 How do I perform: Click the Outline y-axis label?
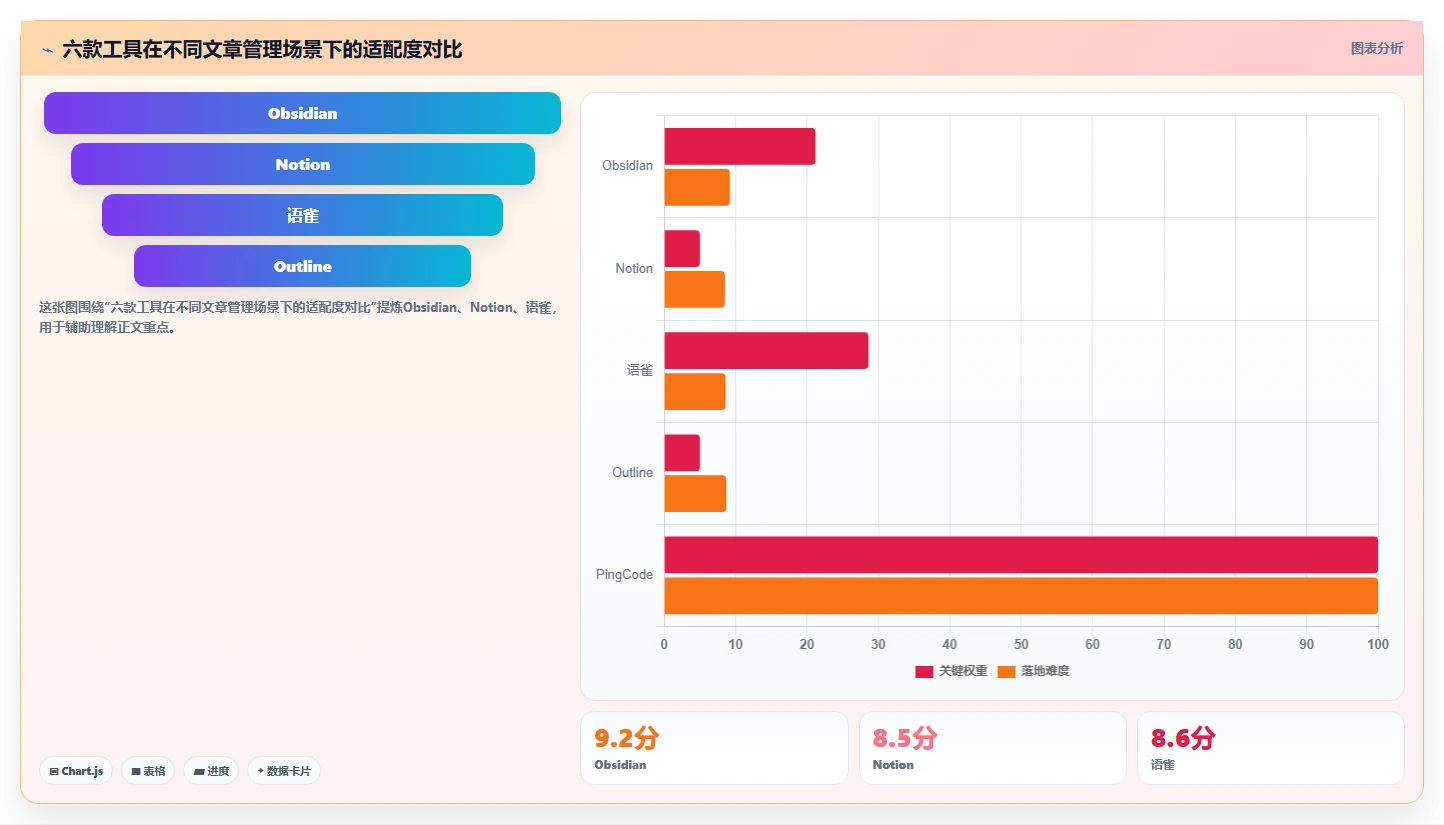tap(632, 472)
